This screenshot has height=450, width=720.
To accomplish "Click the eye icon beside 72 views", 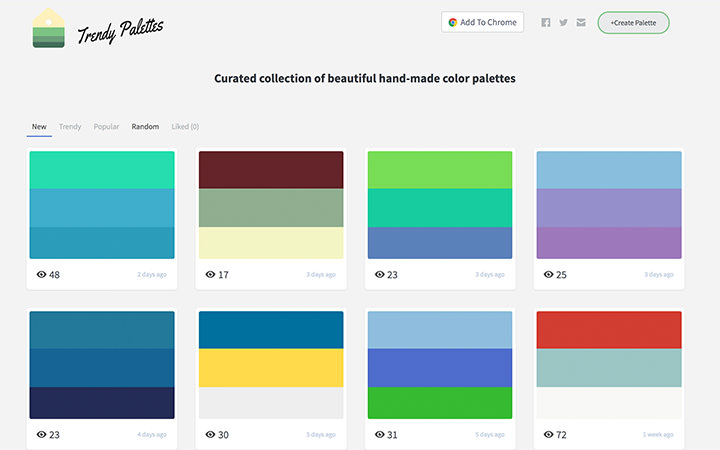I will tap(548, 435).
